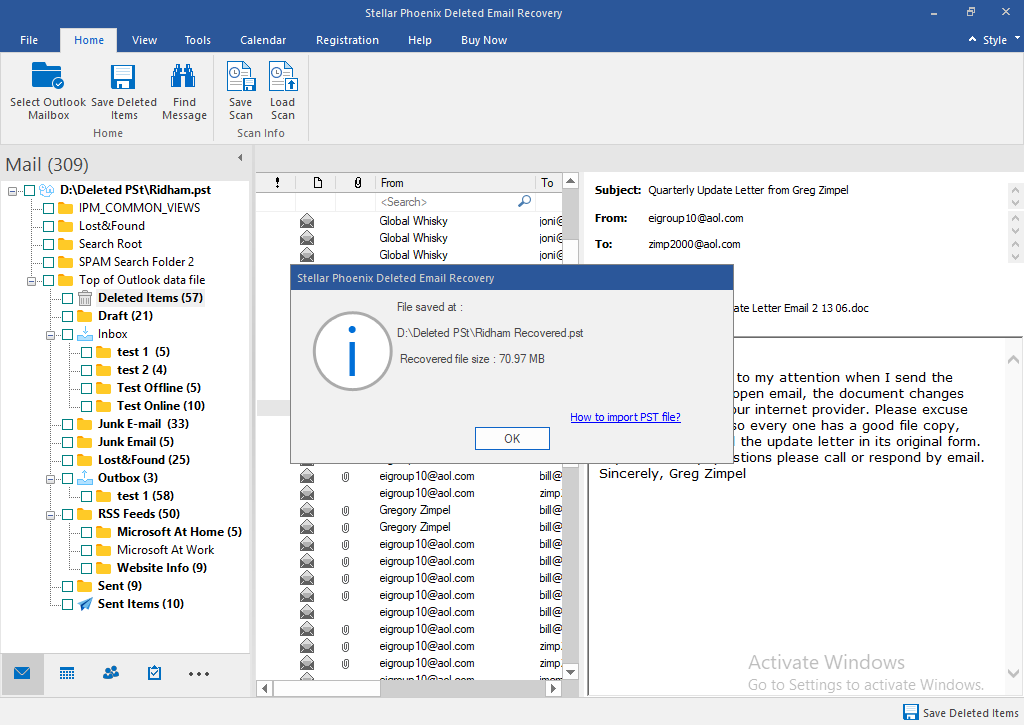Open the Tools tab
The height and width of the screenshot is (725, 1024).
(197, 40)
